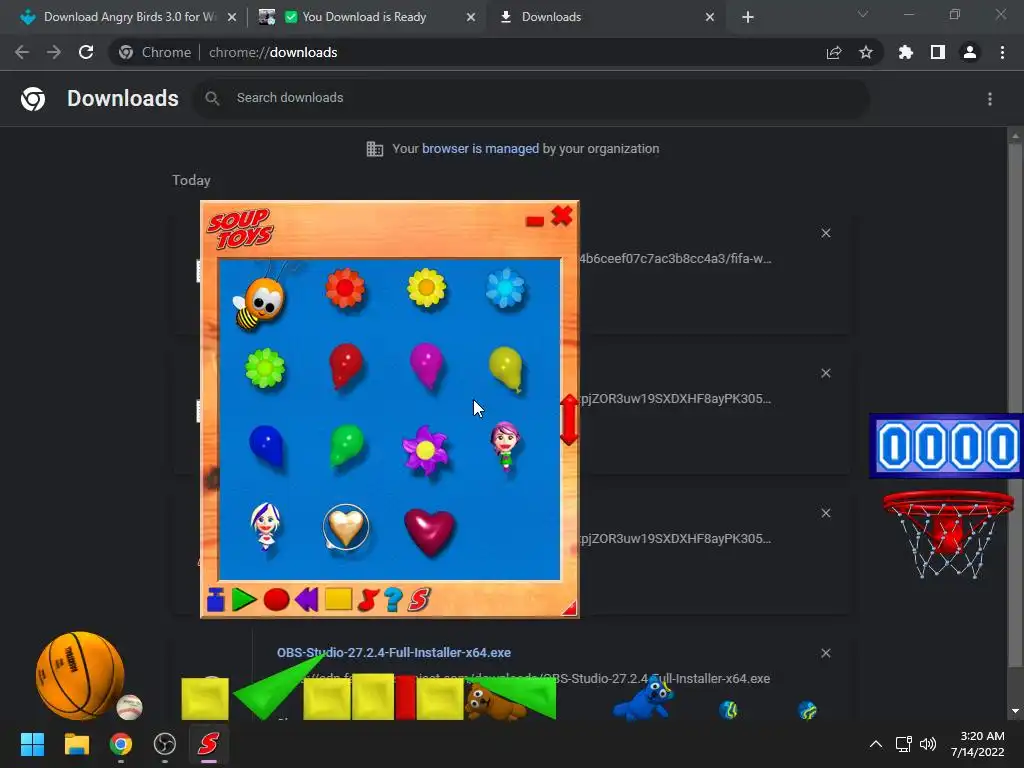The height and width of the screenshot is (768, 1024).
Task: Pick the green balloon toy
Action: pyautogui.click(x=346, y=446)
